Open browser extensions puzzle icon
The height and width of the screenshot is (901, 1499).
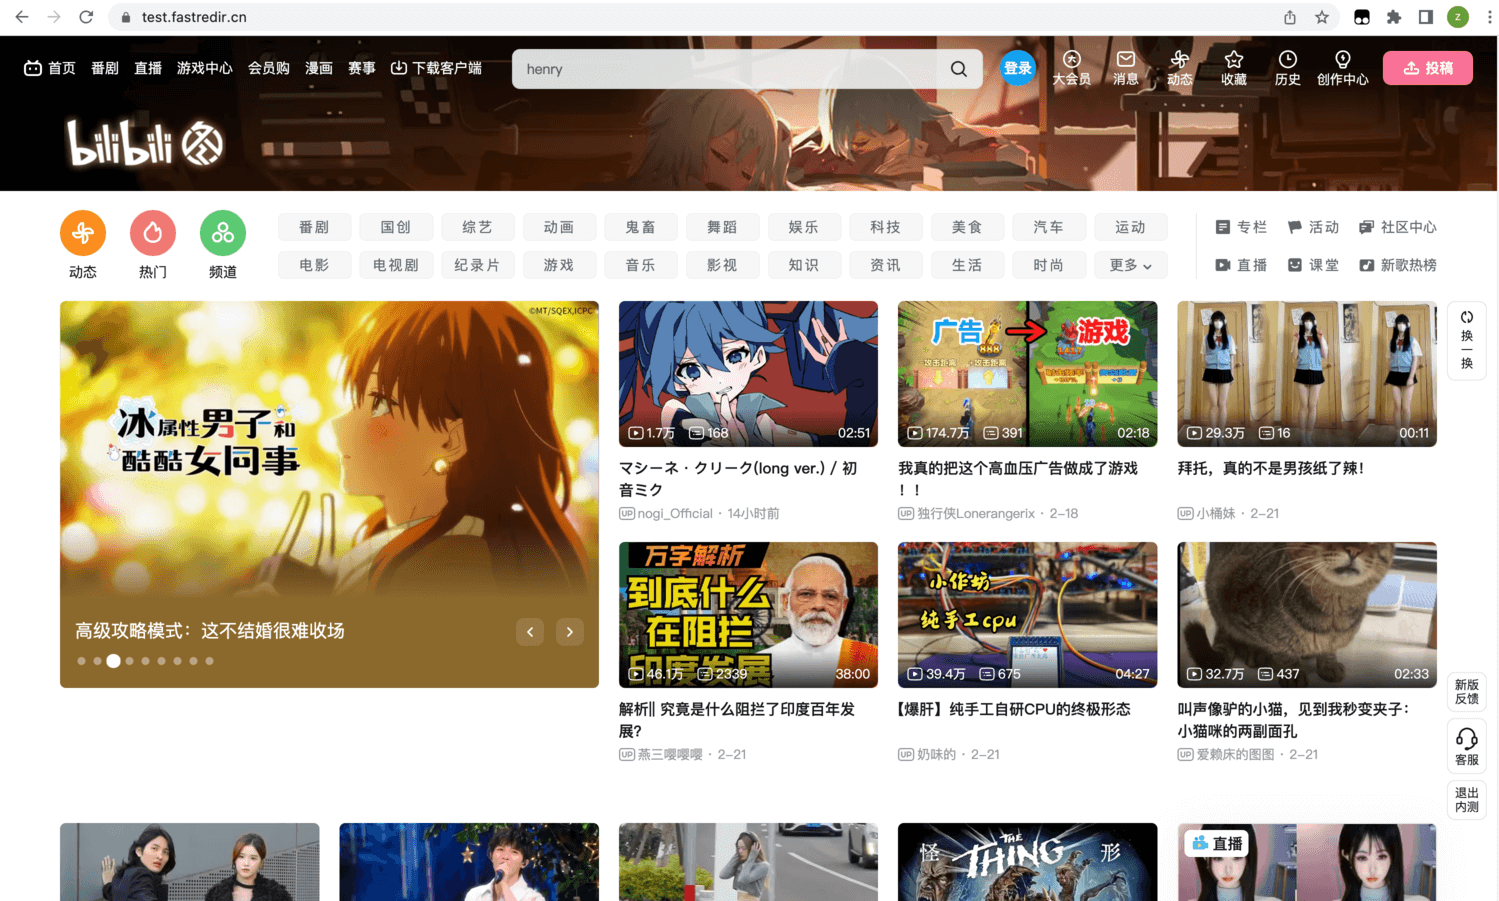(1394, 17)
